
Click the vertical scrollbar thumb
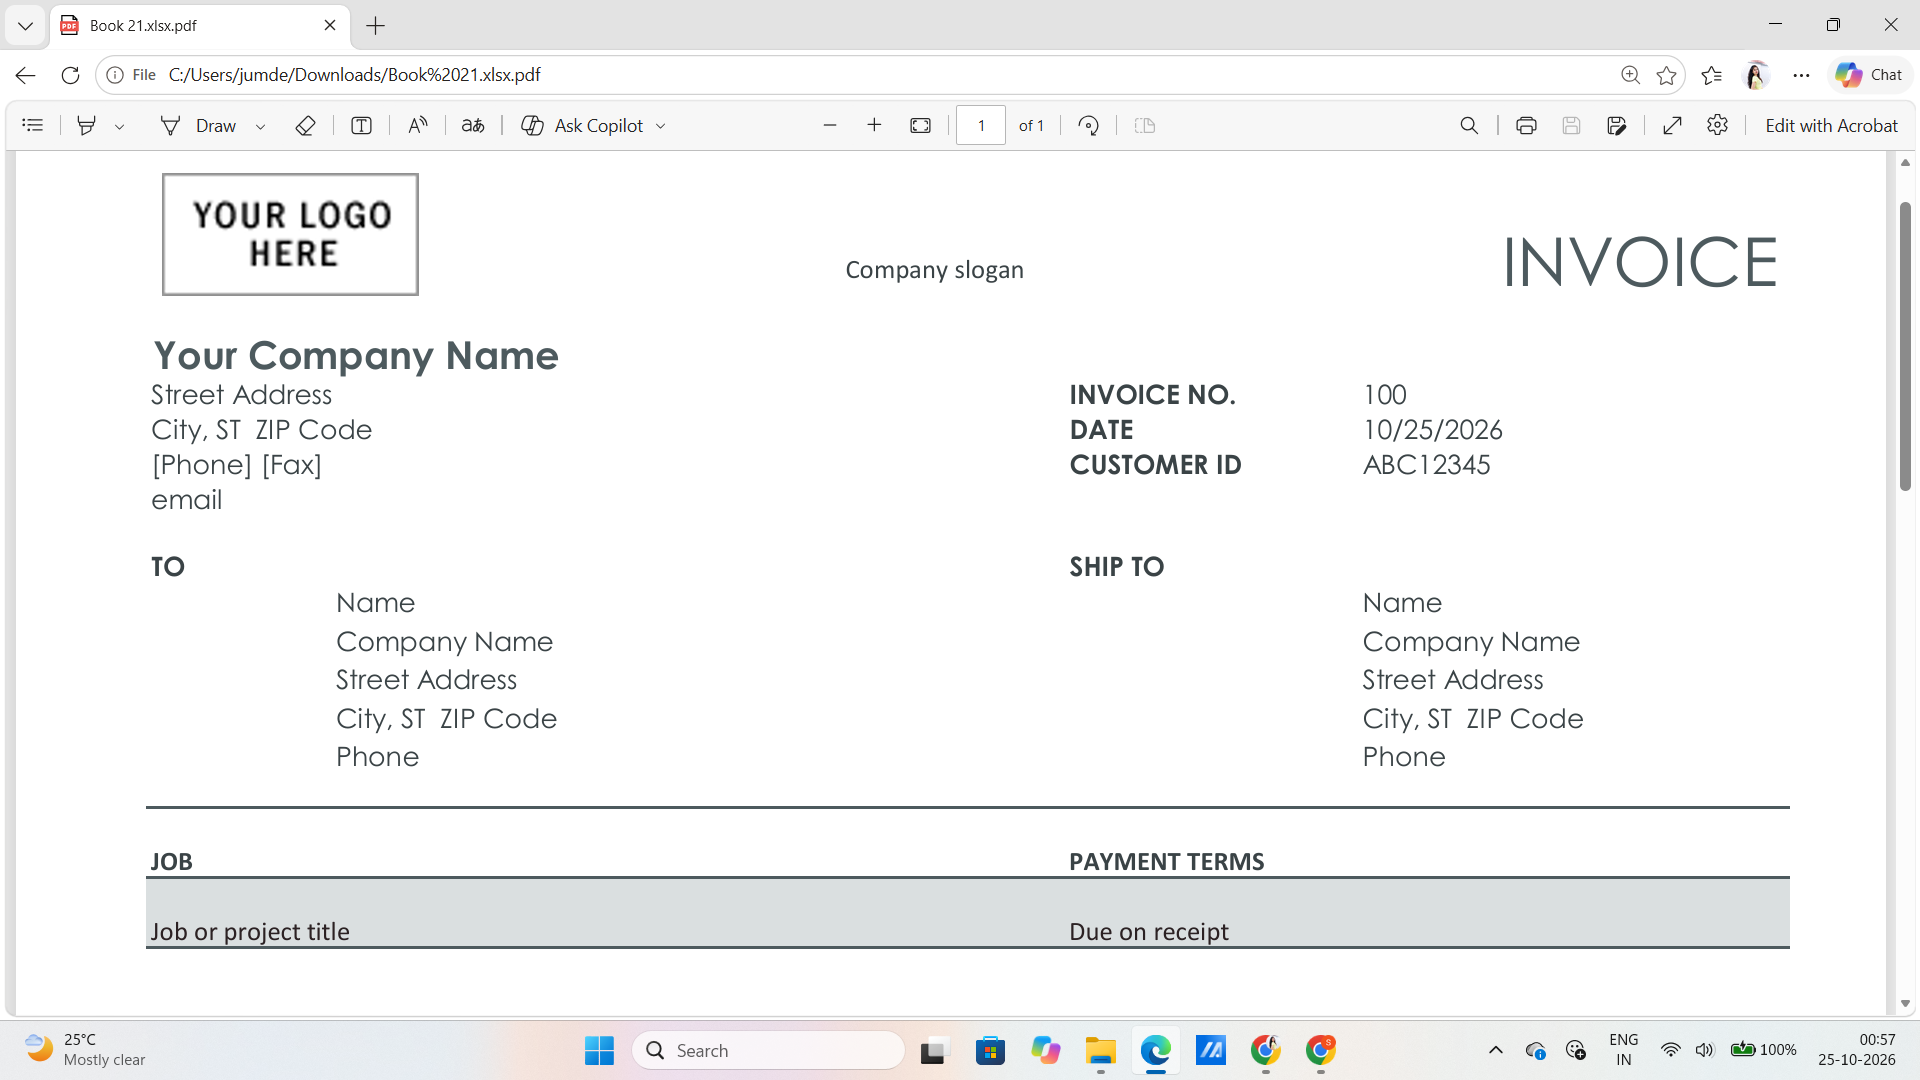[1905, 346]
